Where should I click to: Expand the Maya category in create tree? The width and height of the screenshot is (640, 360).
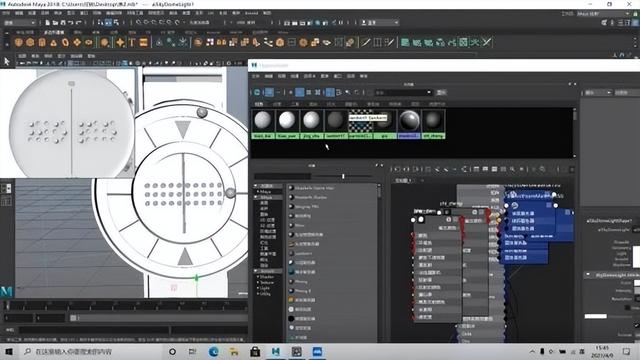(x=258, y=191)
